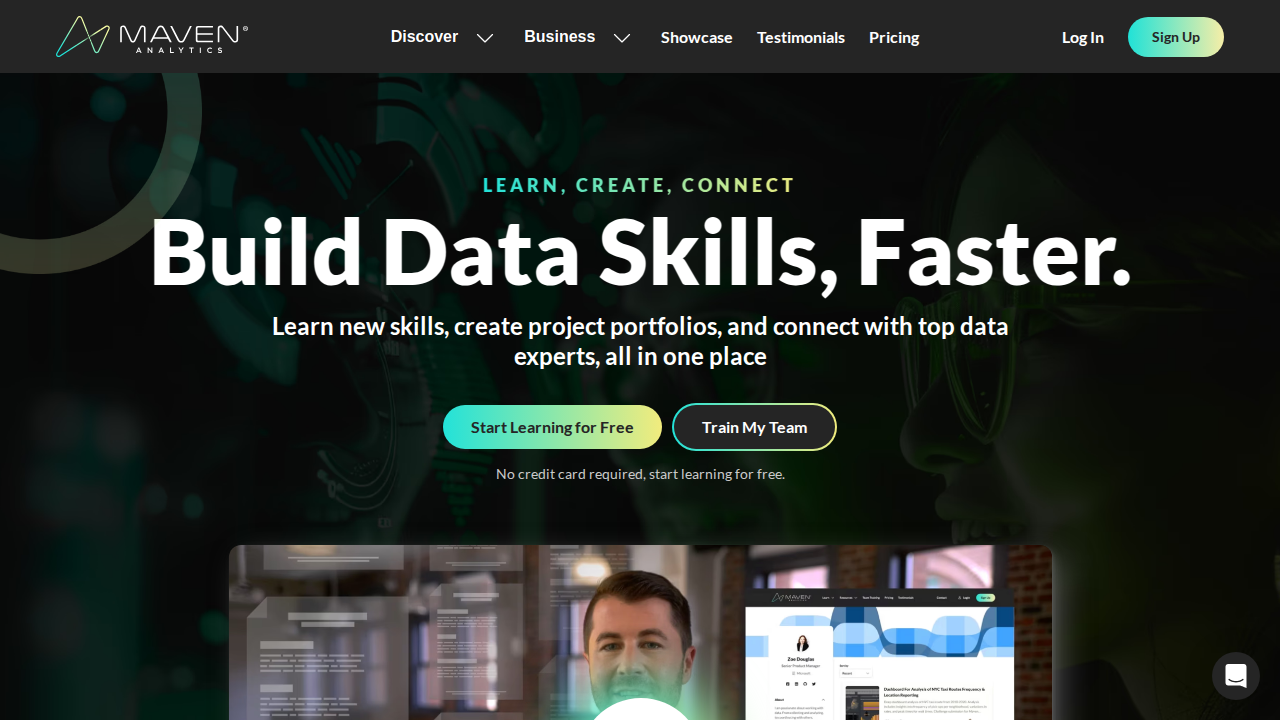Click the no credit card required note
Viewport: 1280px width, 720px height.
[640, 474]
